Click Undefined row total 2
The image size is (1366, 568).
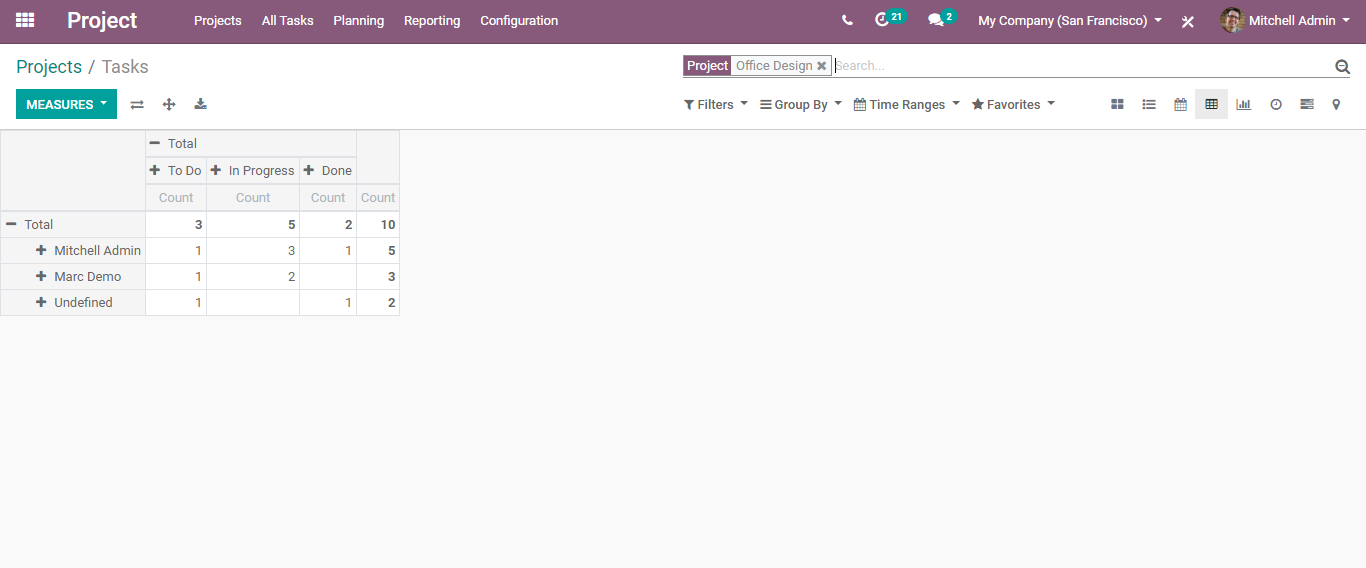tap(378, 302)
